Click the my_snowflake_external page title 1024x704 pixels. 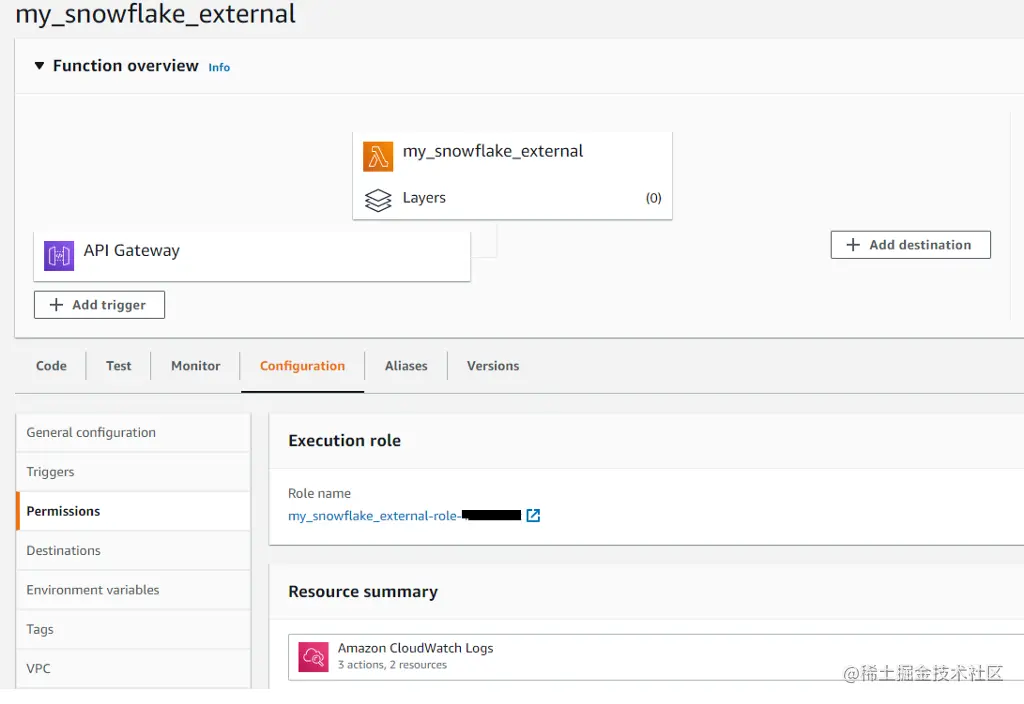(x=155, y=14)
